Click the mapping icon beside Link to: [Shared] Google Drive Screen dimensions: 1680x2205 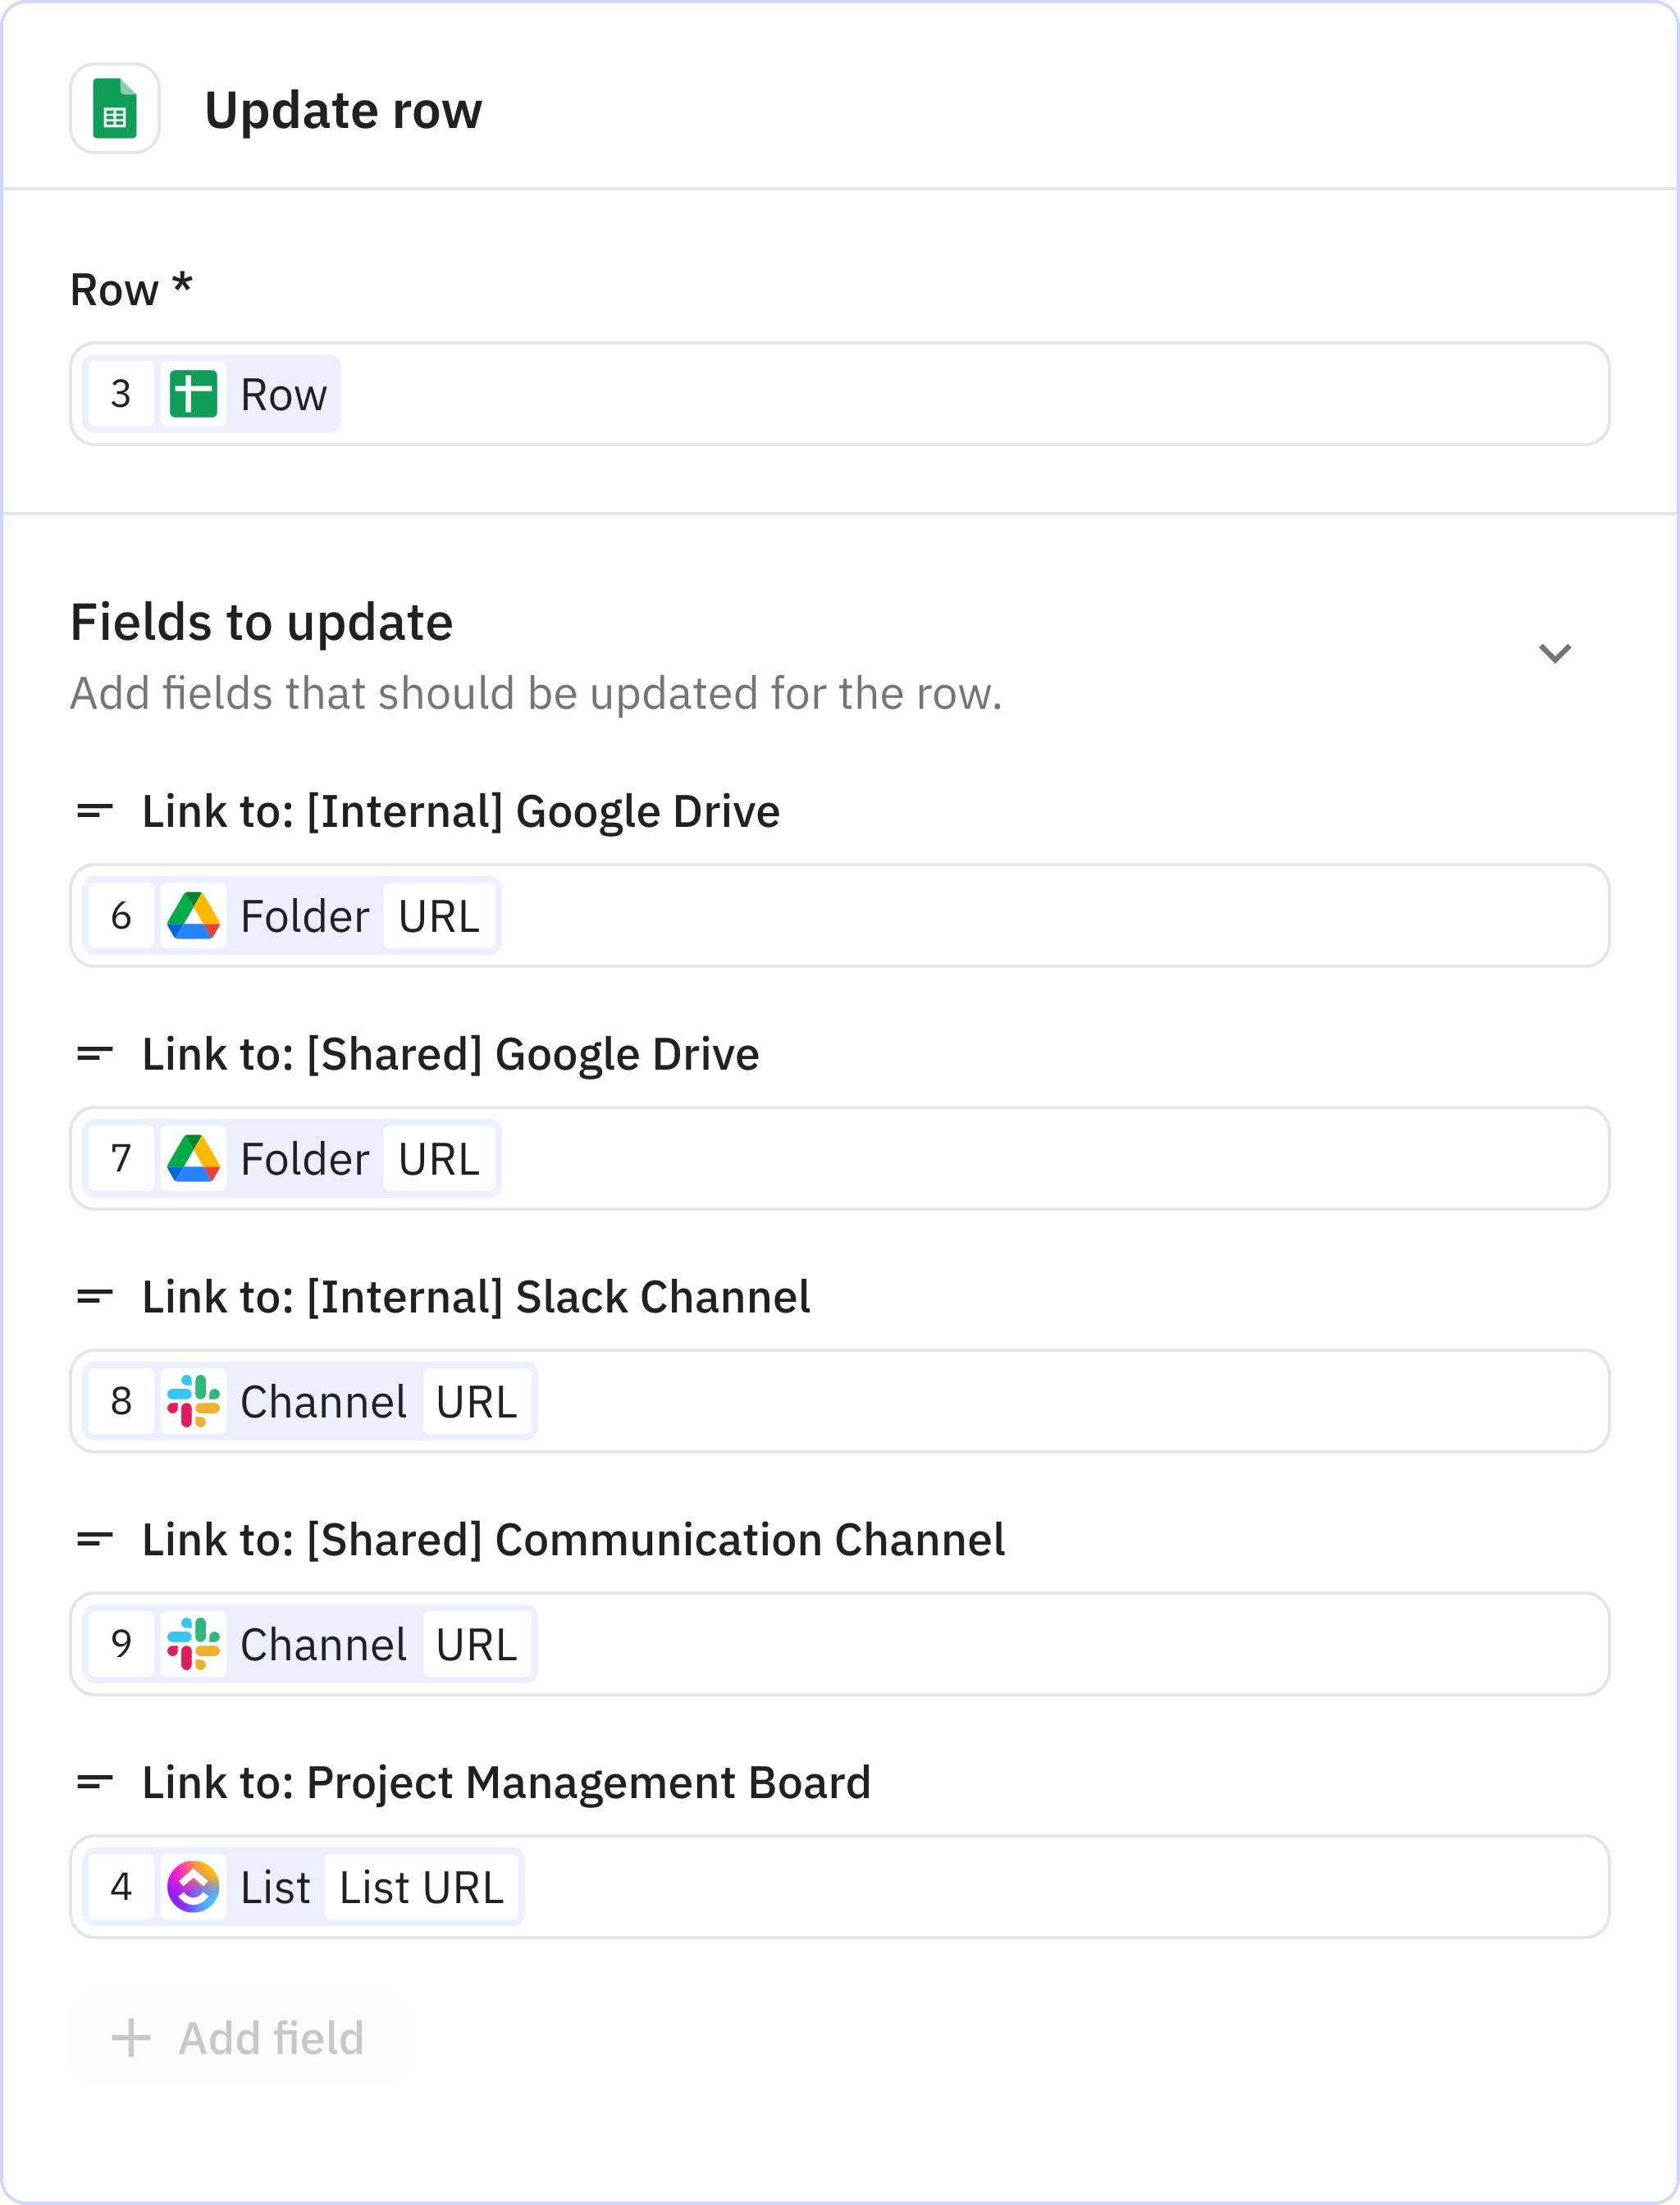click(x=95, y=1054)
